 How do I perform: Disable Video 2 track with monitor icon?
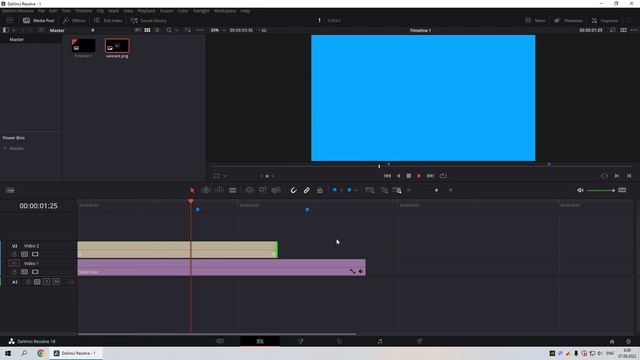point(35,254)
